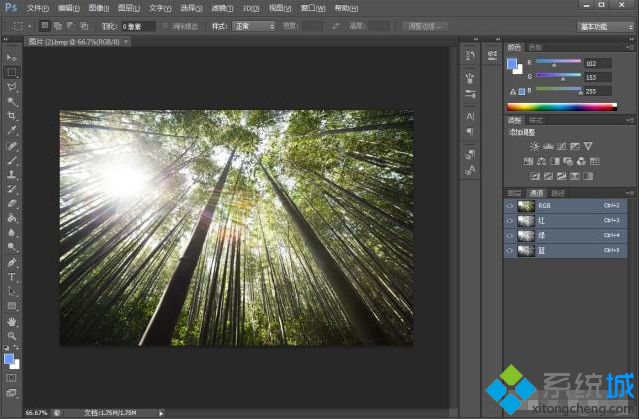Swap foreground and background colors

click(16, 347)
